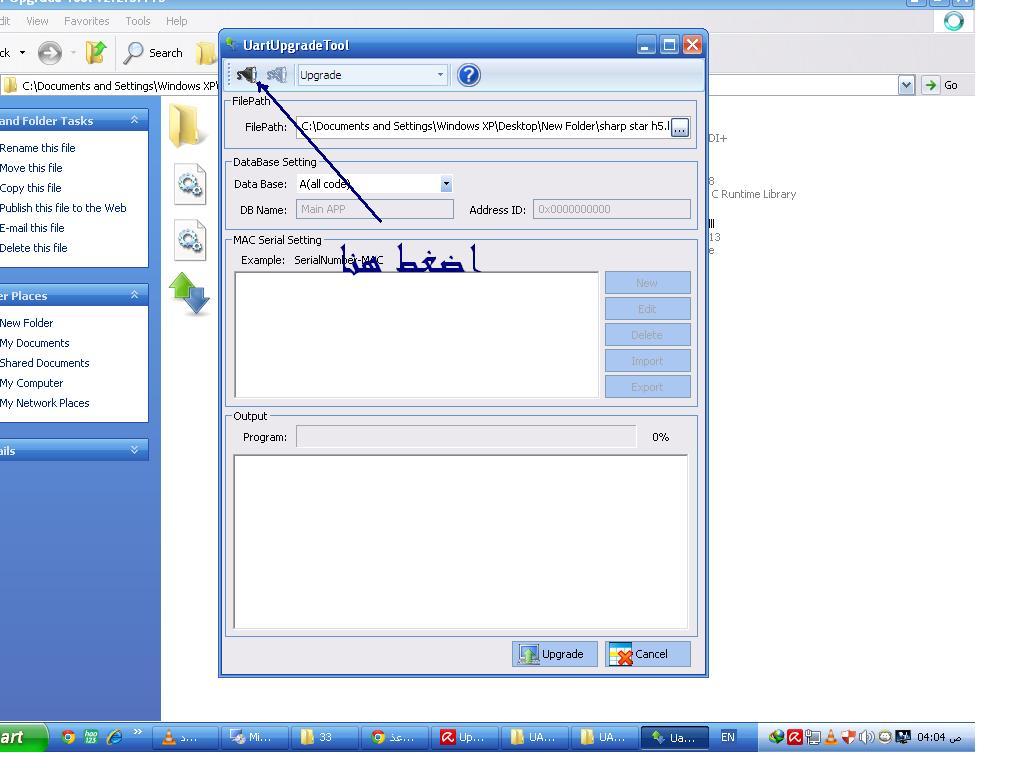Switch to the 33 folder taskbar button
This screenshot has height=768, width=1024.
click(325, 738)
